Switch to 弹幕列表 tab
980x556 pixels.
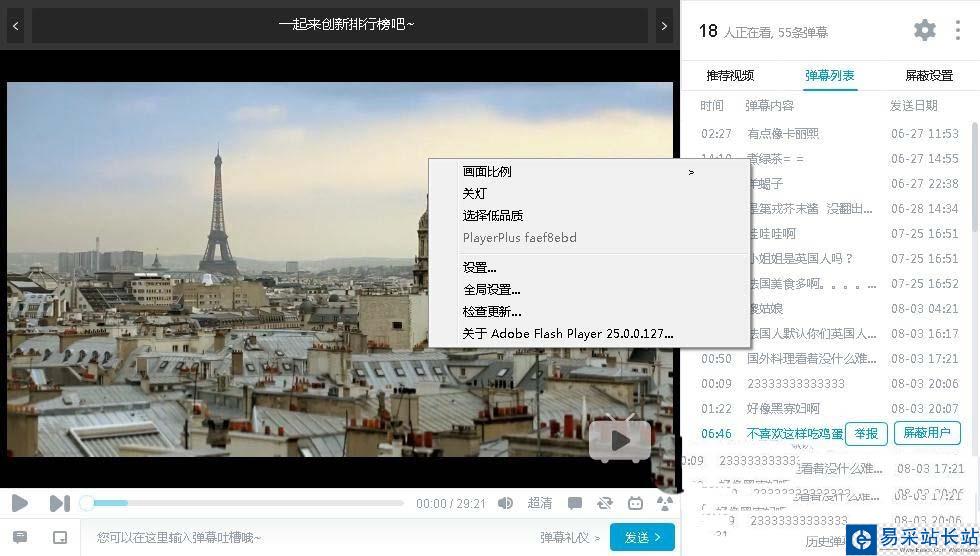pos(829,76)
